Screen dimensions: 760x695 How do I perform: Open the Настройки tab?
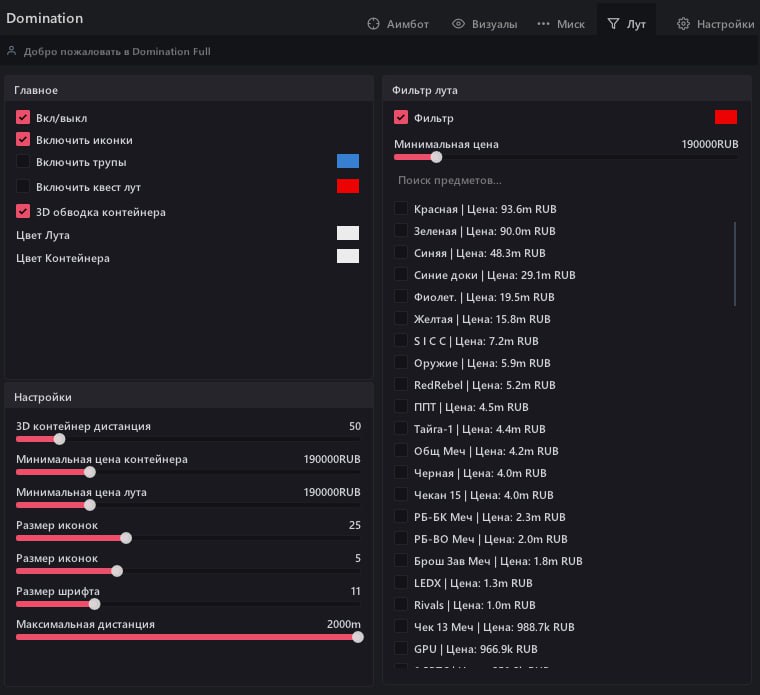pos(715,24)
